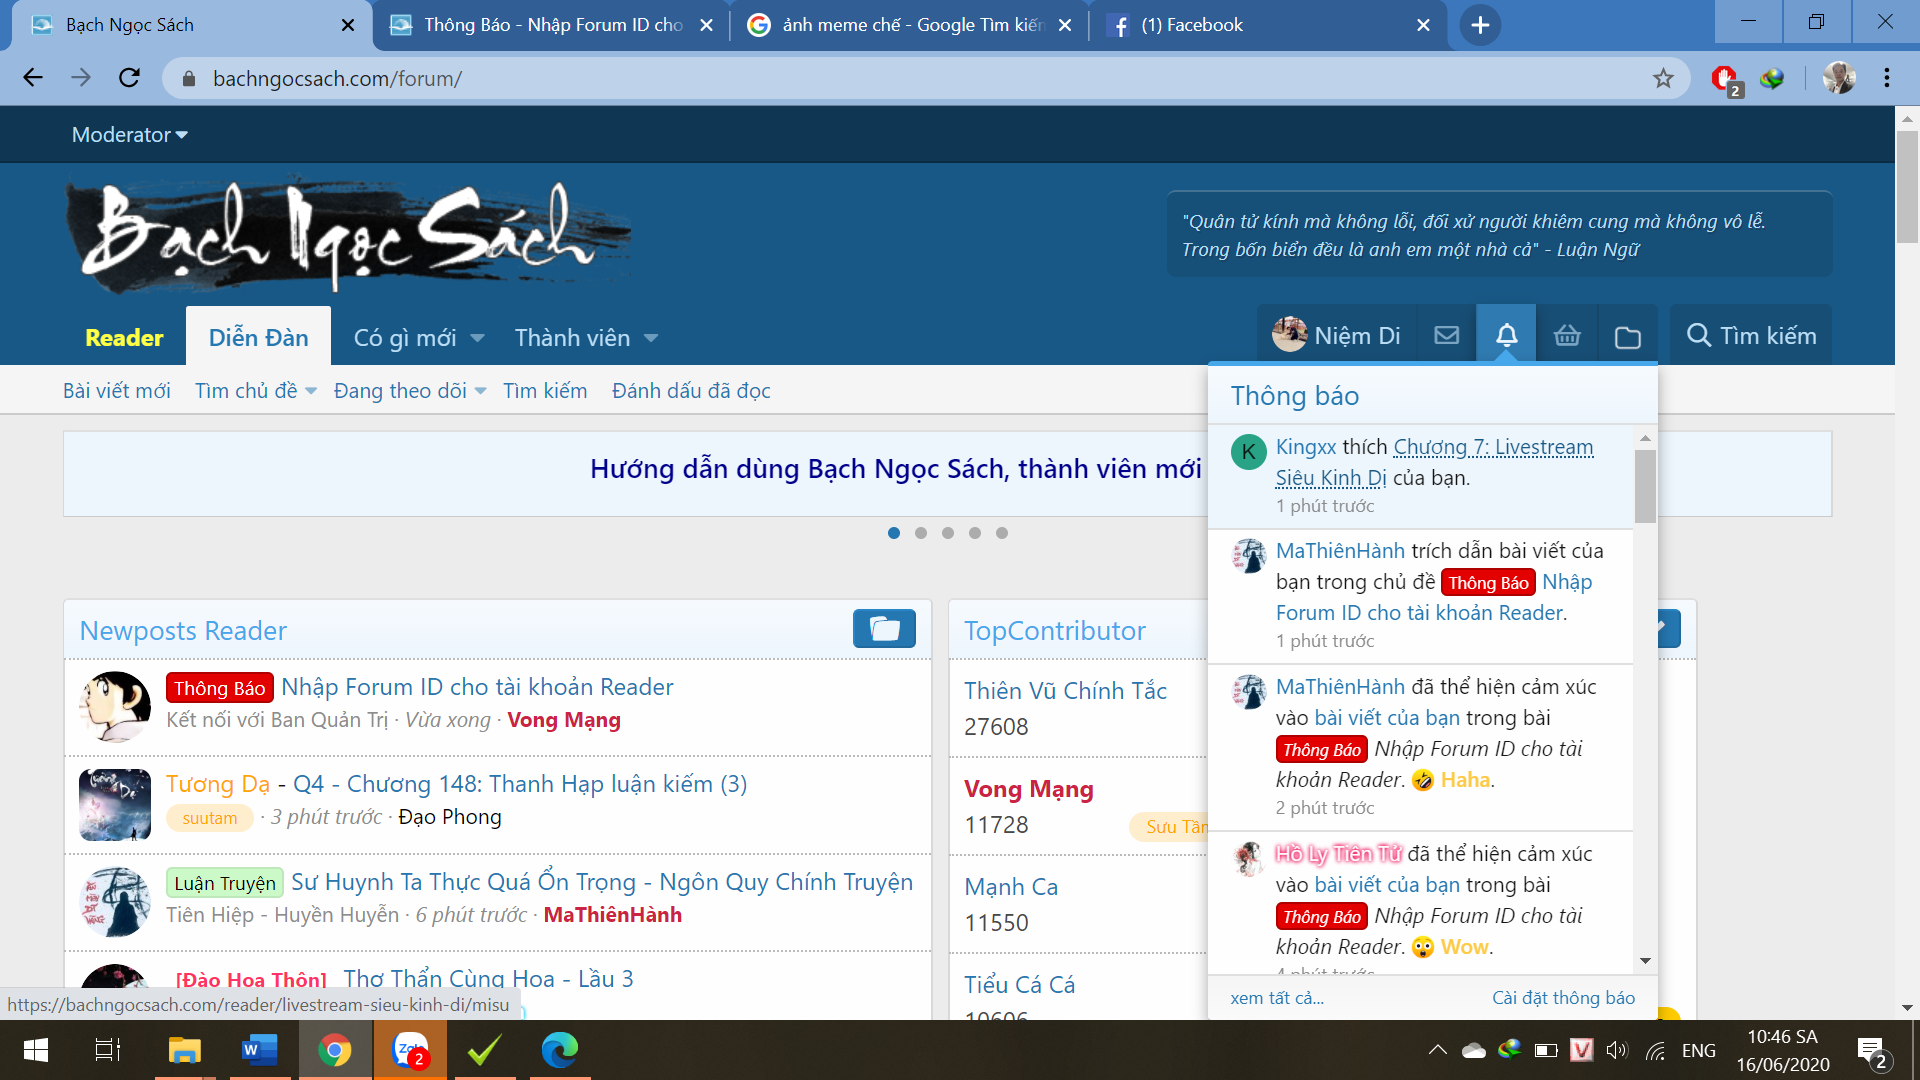The height and width of the screenshot is (1080, 1920).
Task: Switch to the Reader tab
Action: coord(124,337)
